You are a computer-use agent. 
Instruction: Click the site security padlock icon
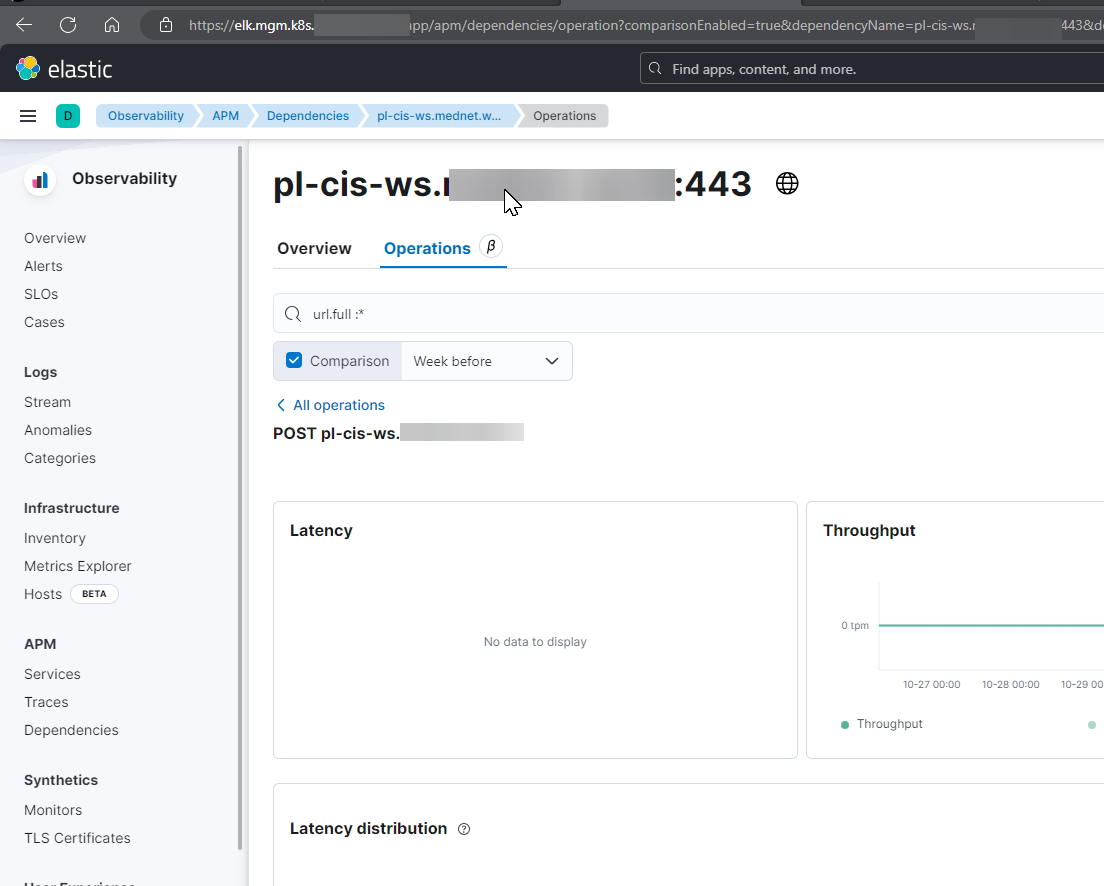coord(165,24)
